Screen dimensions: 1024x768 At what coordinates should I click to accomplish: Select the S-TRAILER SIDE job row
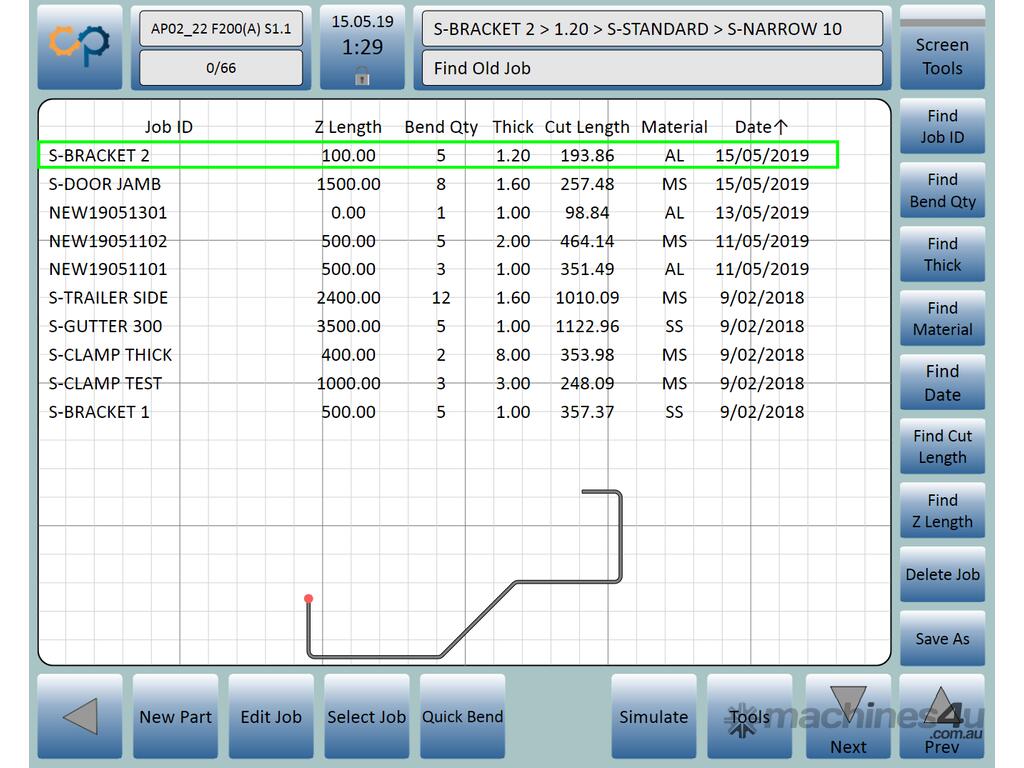(x=108, y=298)
